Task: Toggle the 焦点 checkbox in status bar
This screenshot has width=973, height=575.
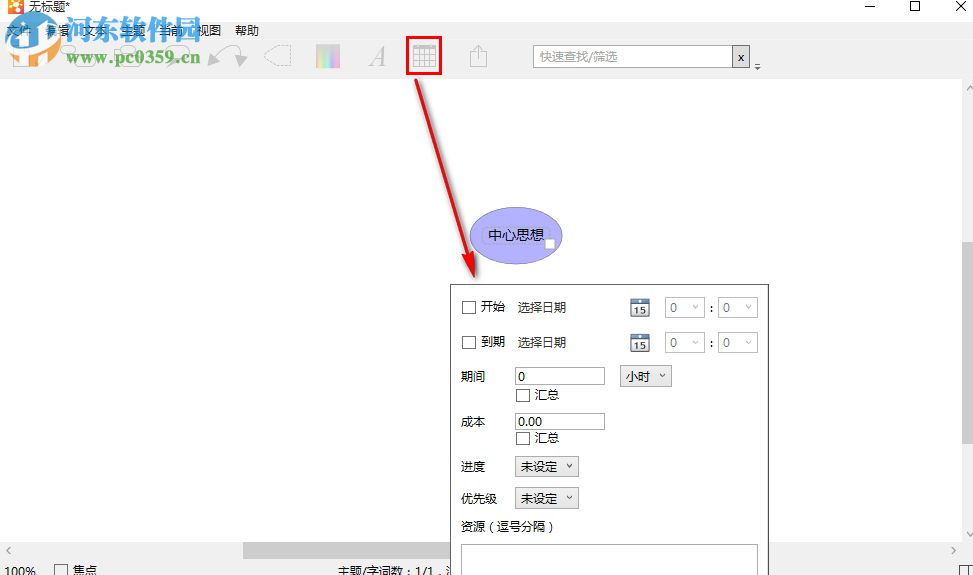Action: 61,569
